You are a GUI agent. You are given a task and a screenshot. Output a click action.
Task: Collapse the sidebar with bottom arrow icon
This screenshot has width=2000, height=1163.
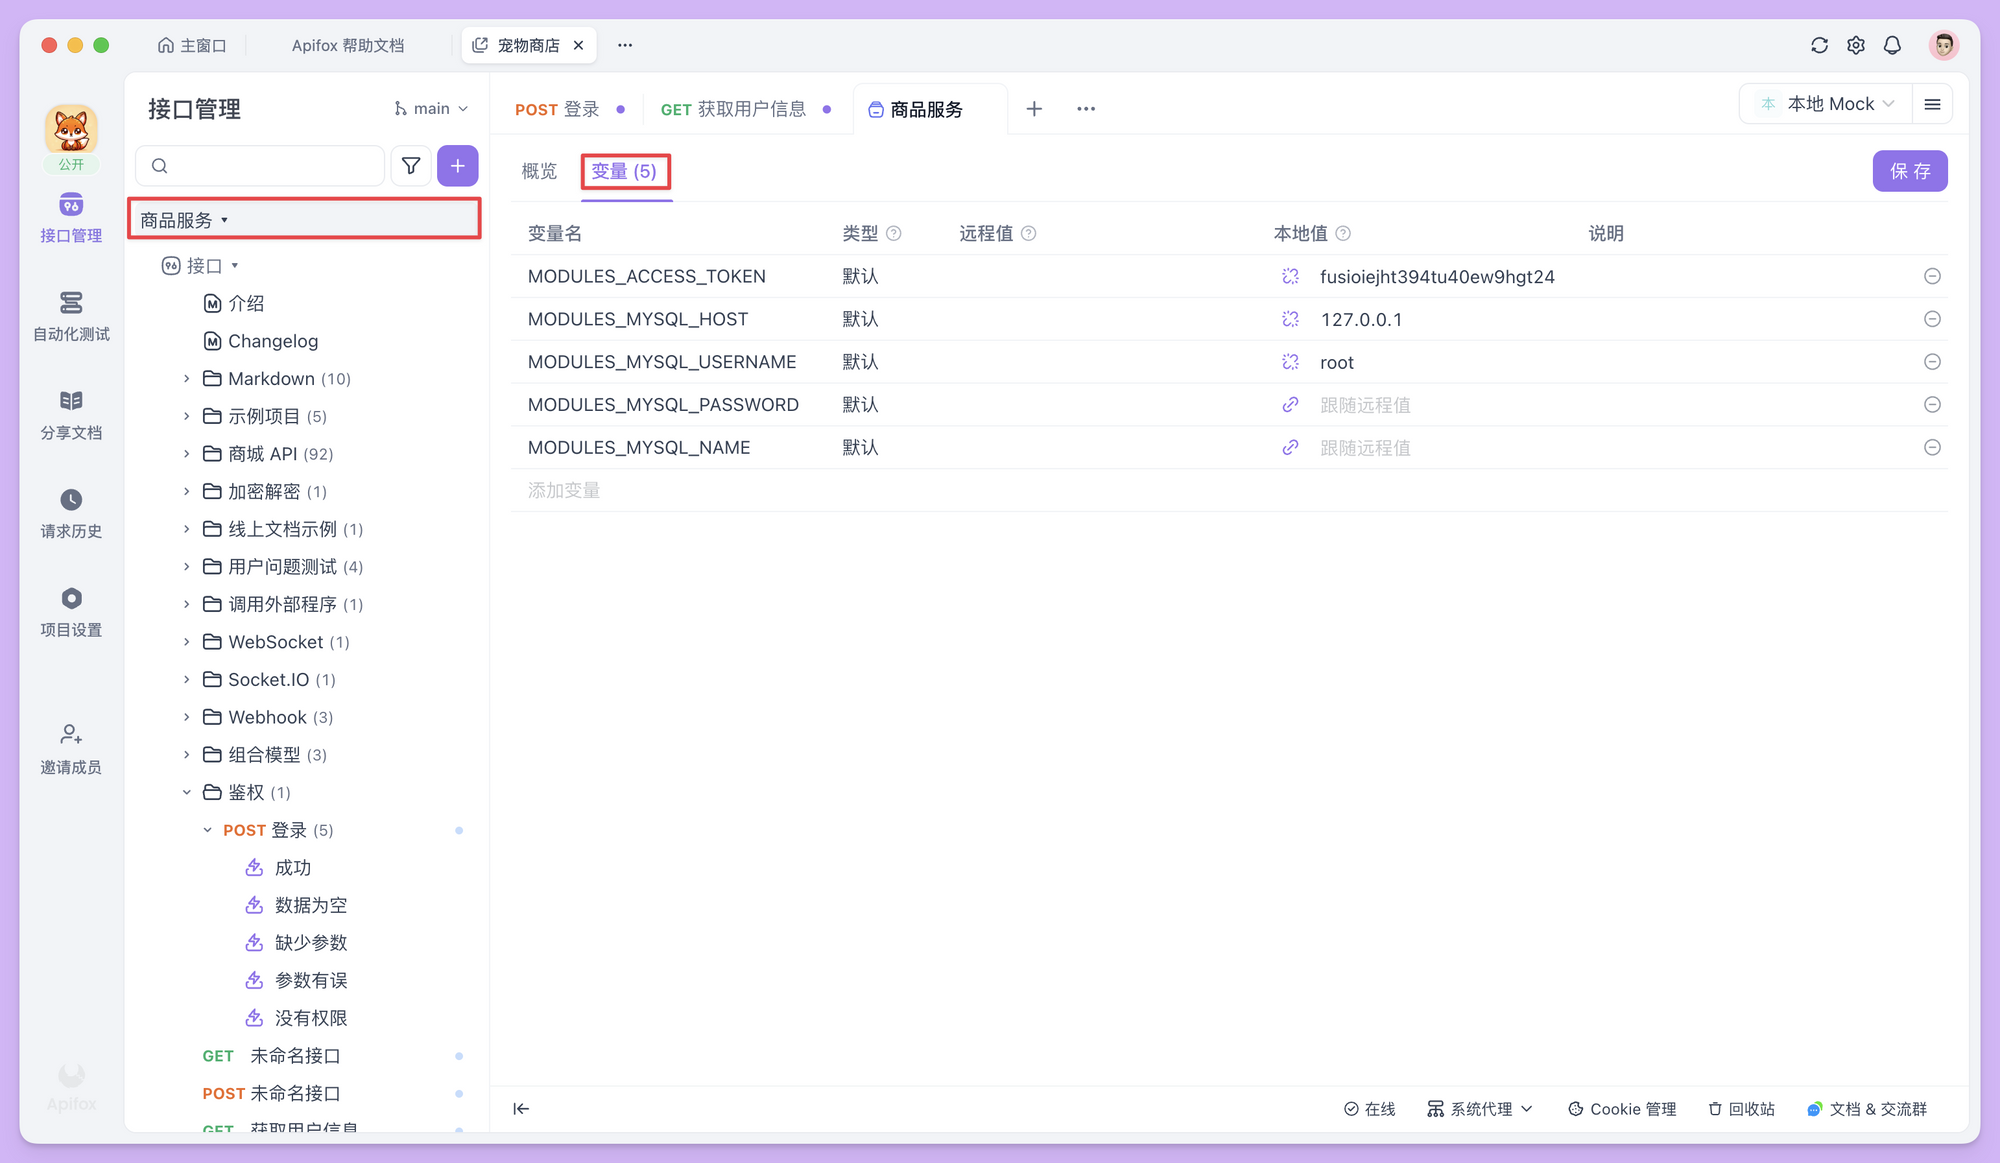pos(521,1108)
